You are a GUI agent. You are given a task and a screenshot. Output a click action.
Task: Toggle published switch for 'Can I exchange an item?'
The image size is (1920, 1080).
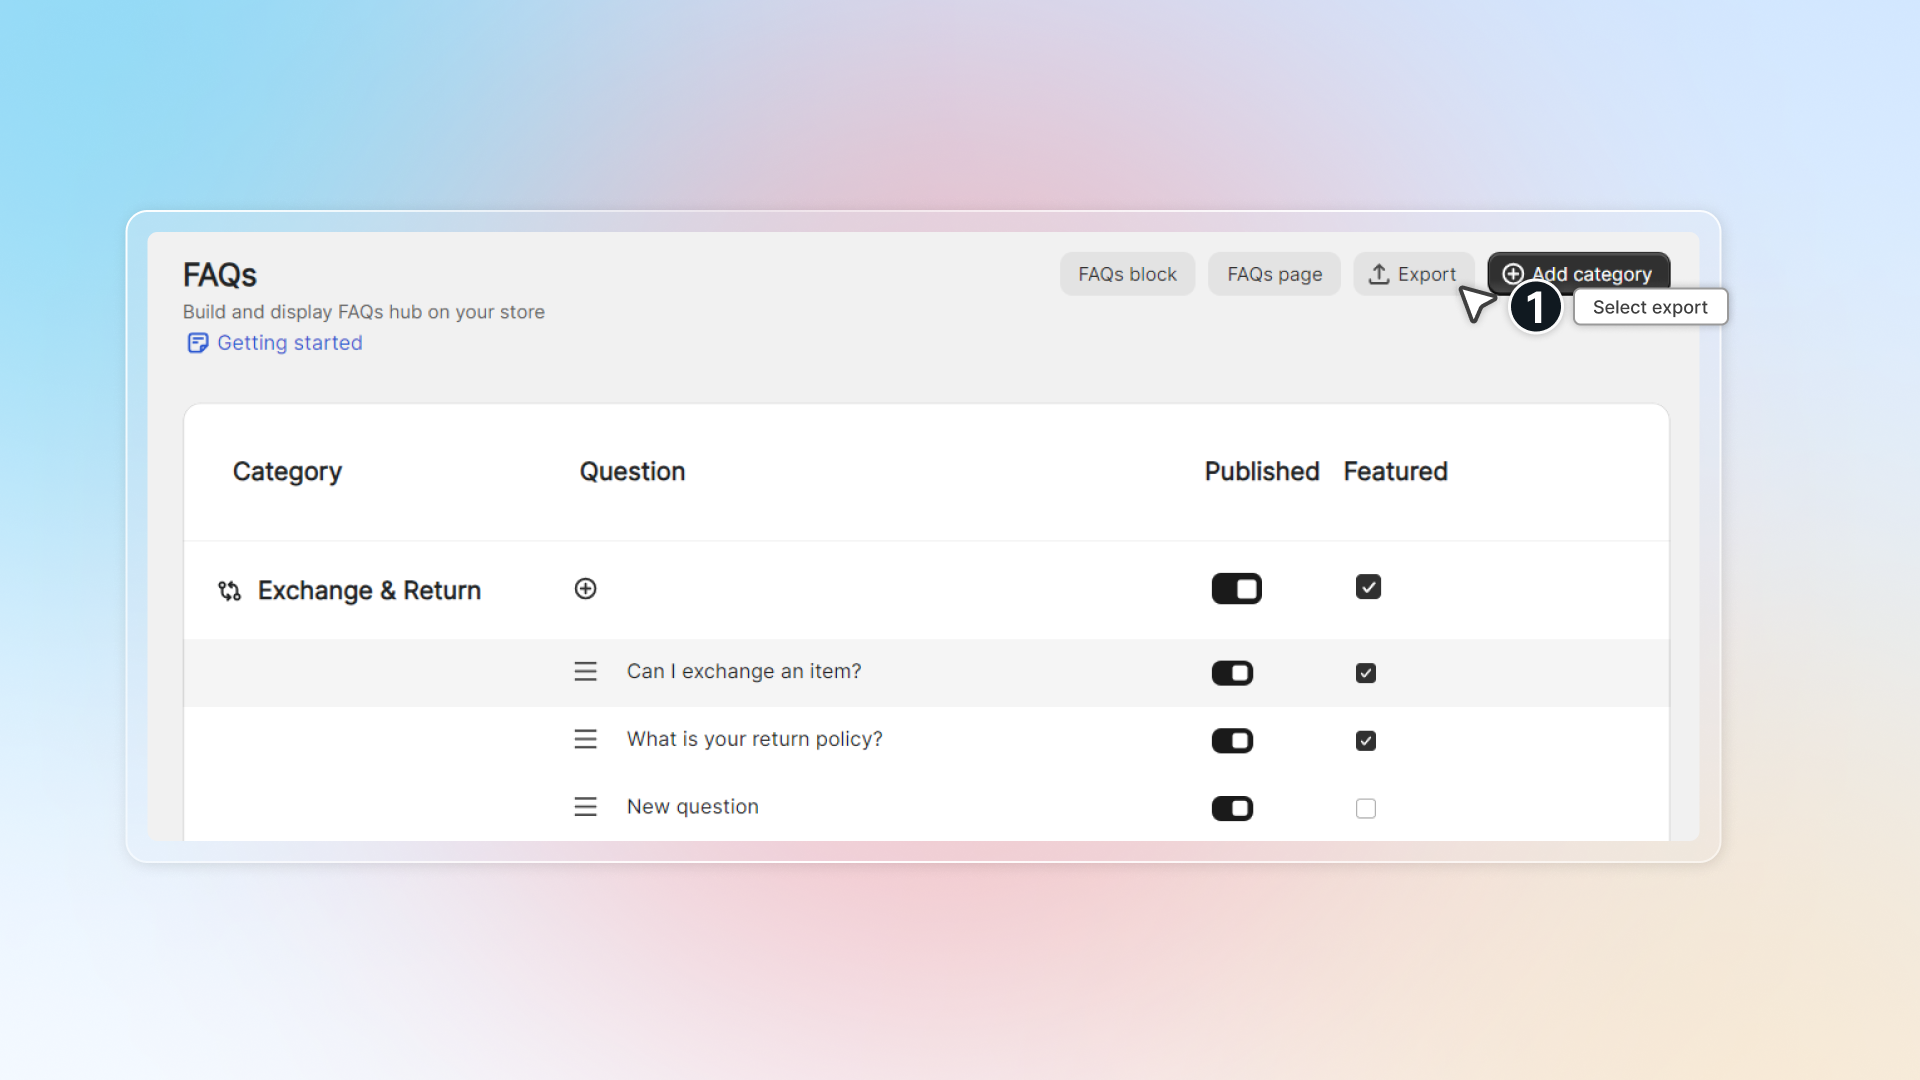coord(1232,673)
